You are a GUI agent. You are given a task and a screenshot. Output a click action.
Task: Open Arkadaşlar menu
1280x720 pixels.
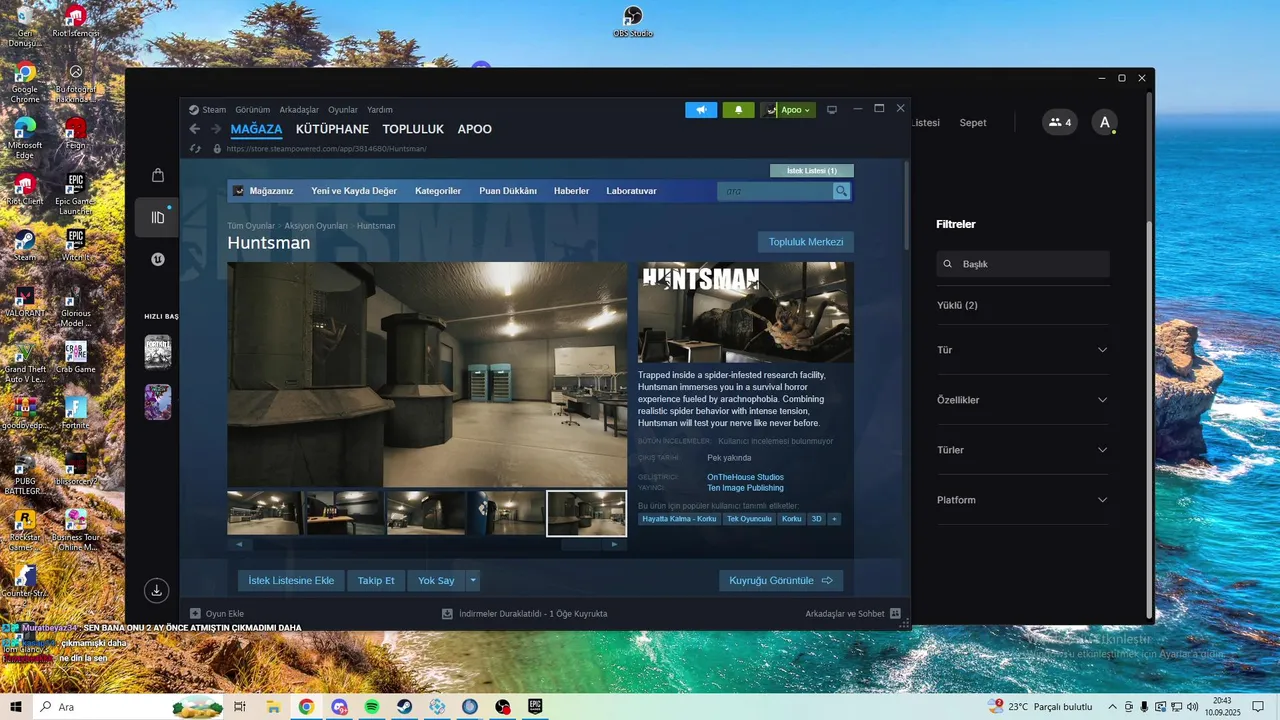coord(299,110)
